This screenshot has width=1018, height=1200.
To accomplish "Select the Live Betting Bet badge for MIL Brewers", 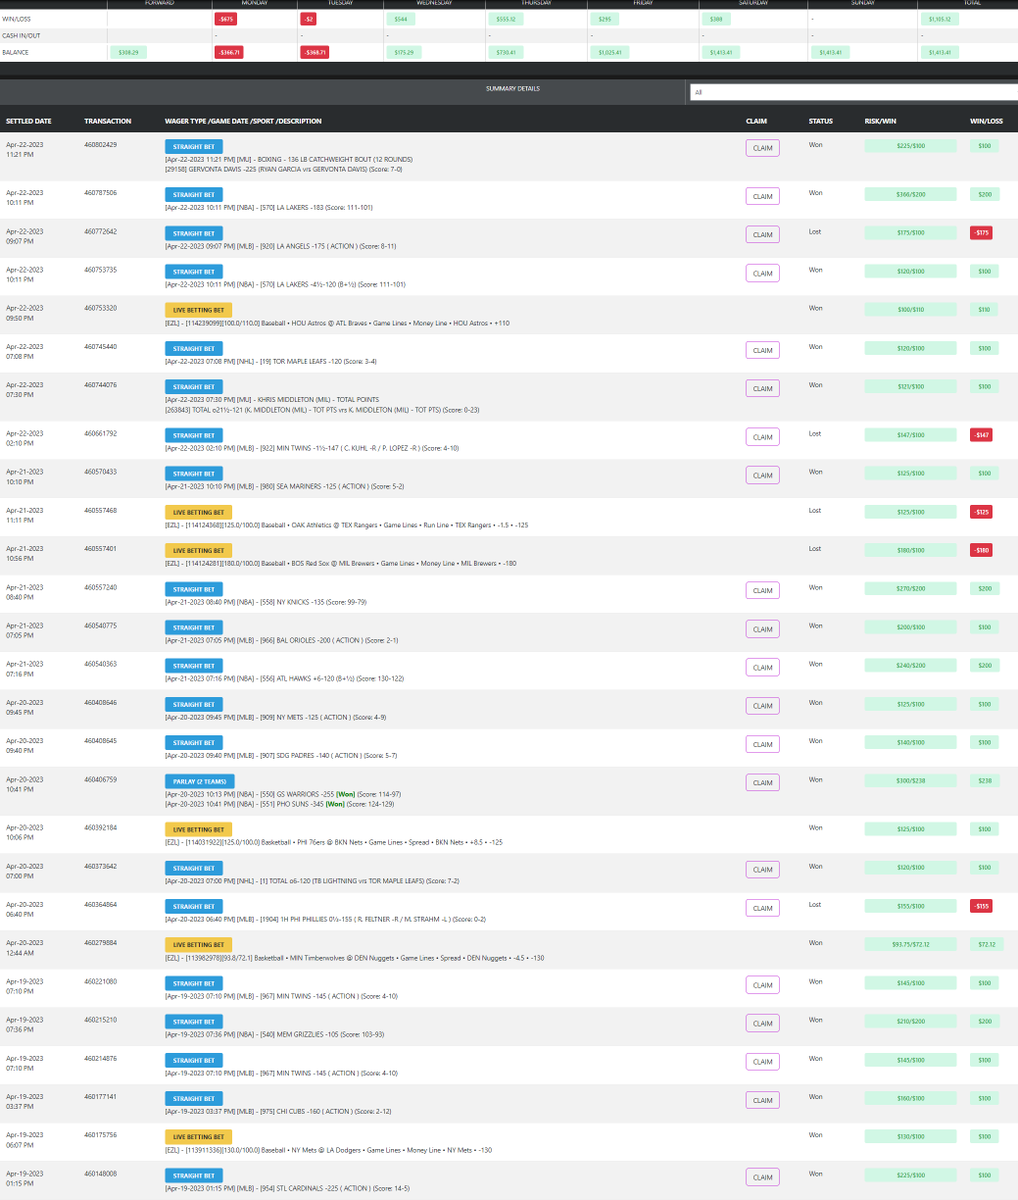I will pos(198,551).
